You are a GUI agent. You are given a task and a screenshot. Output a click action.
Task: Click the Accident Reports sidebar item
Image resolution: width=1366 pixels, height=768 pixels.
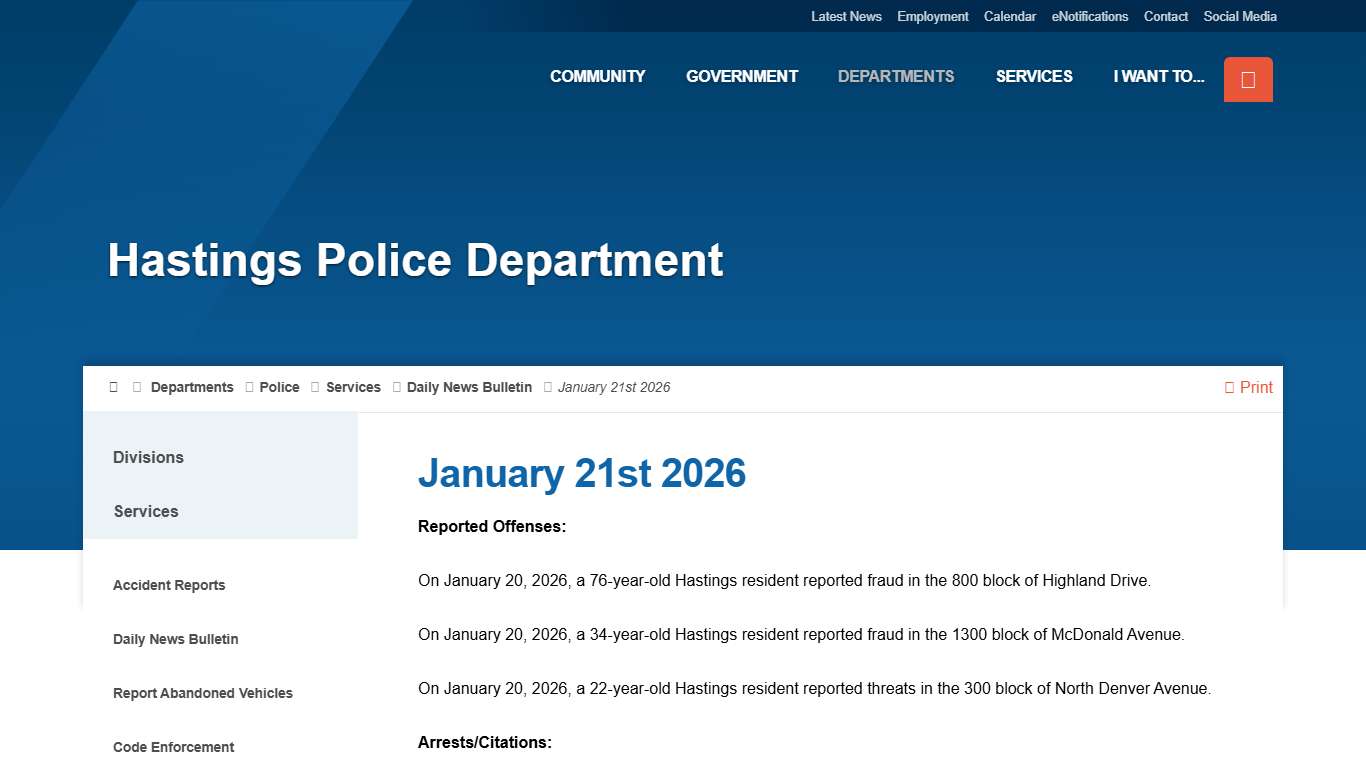coord(169,585)
